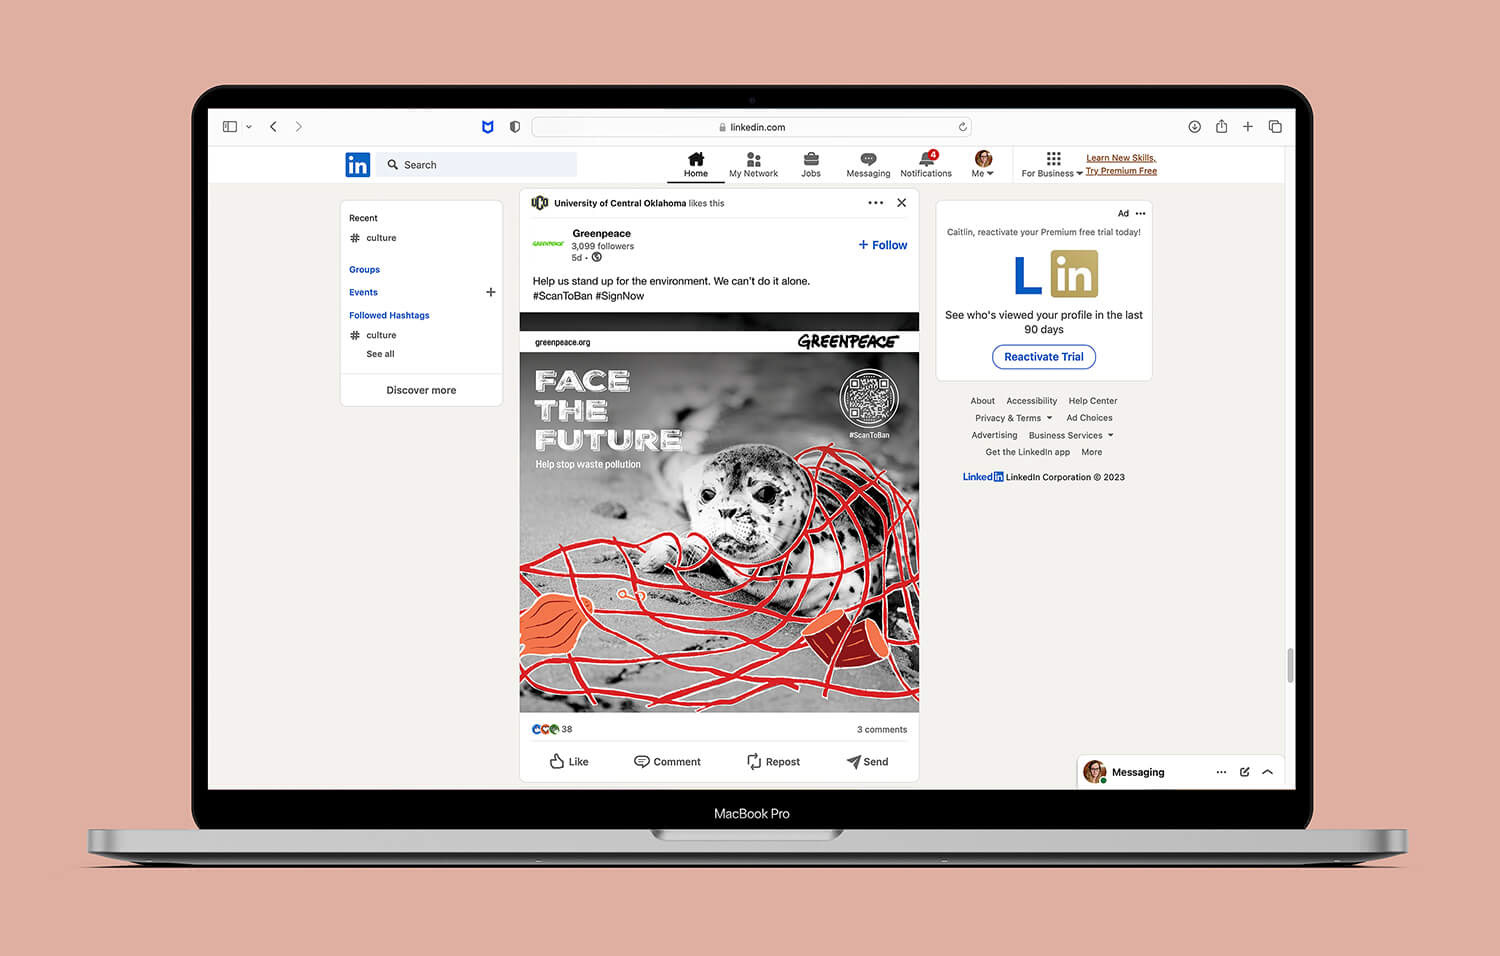The width and height of the screenshot is (1500, 956).
Task: Open University of Central Oklahoma link
Action: point(620,203)
